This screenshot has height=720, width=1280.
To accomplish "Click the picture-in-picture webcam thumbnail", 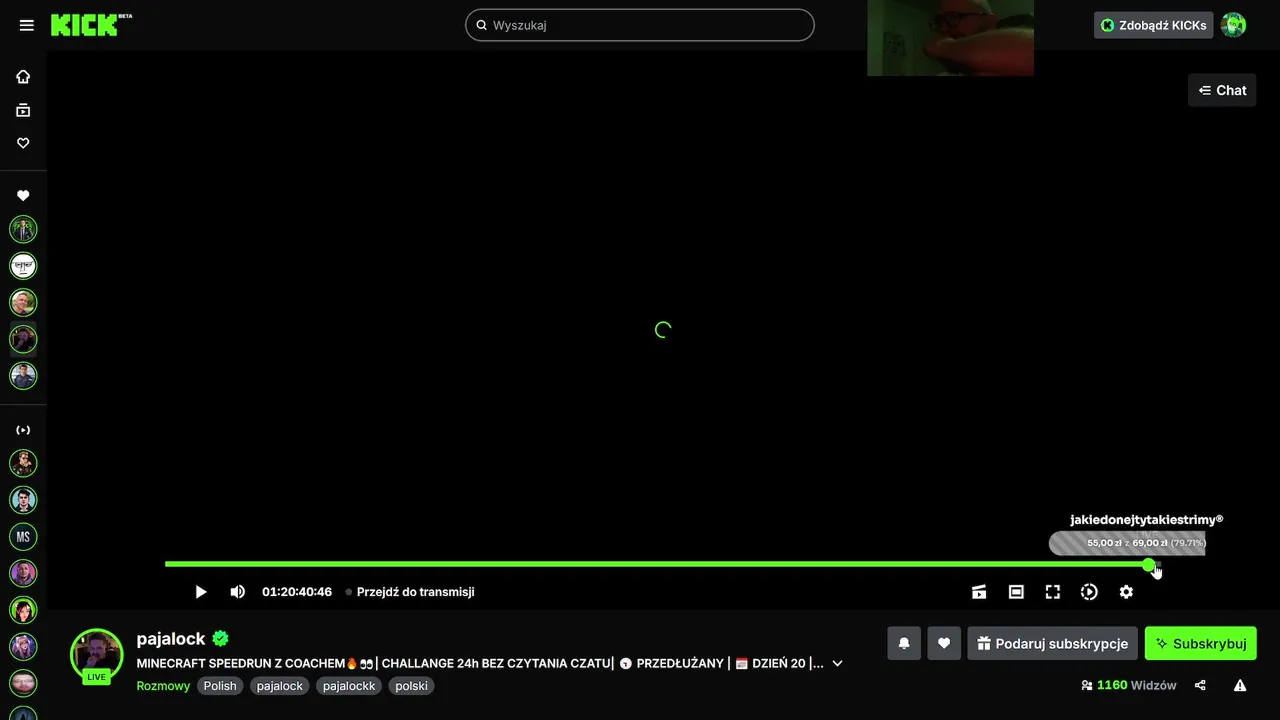I will coord(950,38).
